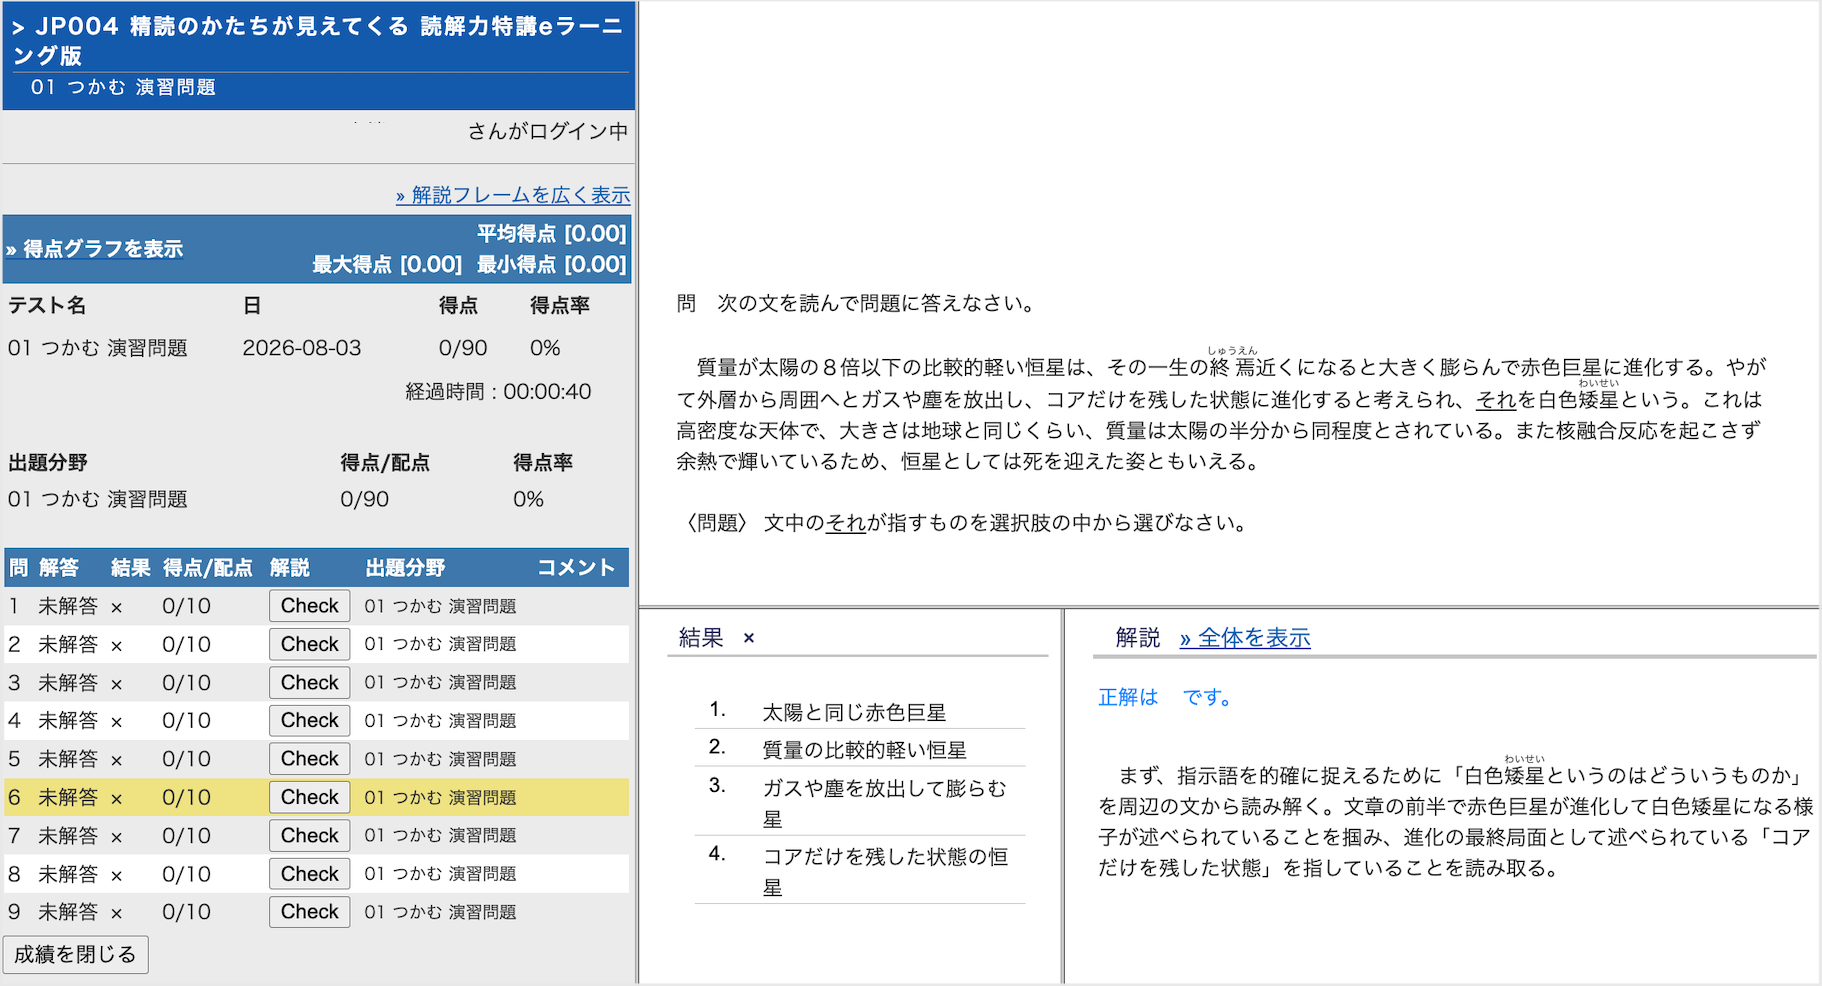Click the Check button for question 9
Viewport: 1822px width, 986px height.
[x=309, y=912]
